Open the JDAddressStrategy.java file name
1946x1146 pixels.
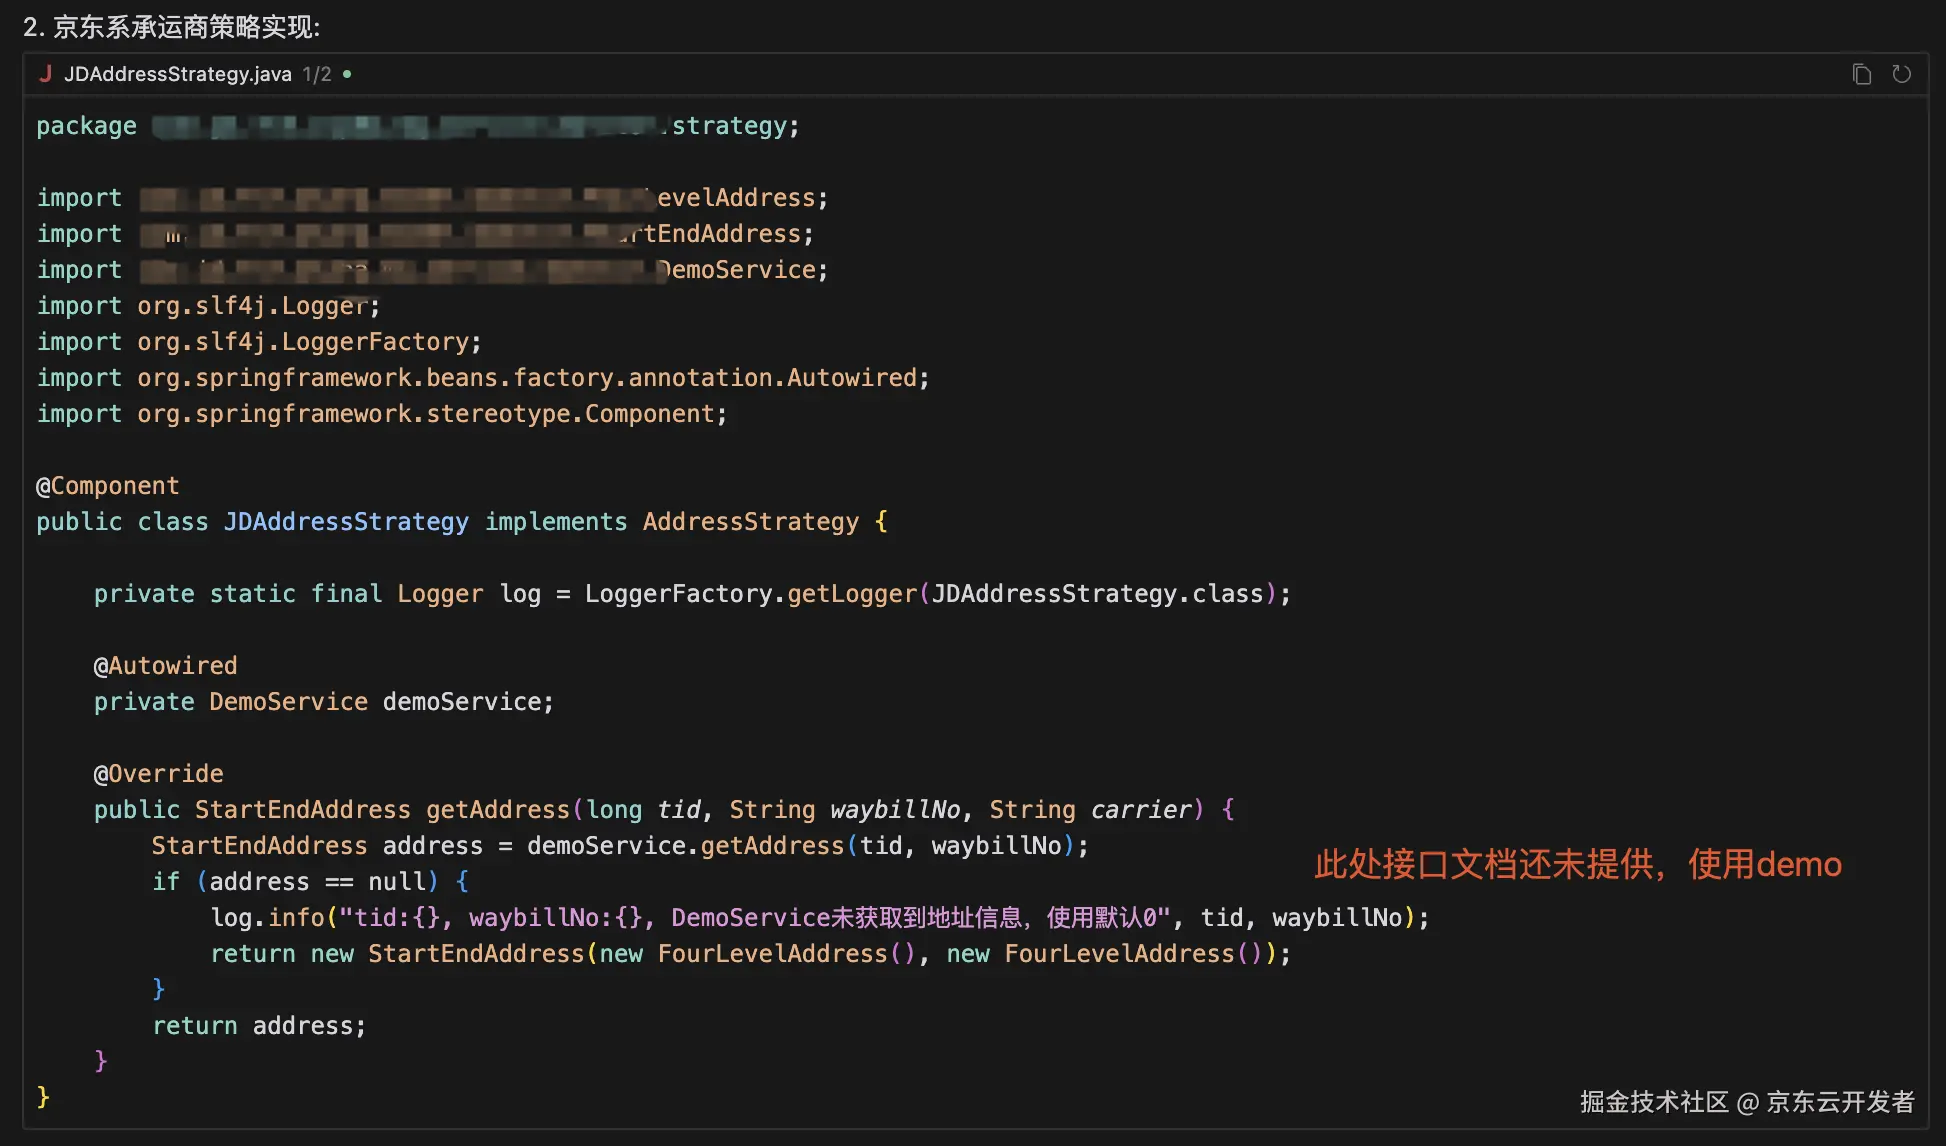177,74
